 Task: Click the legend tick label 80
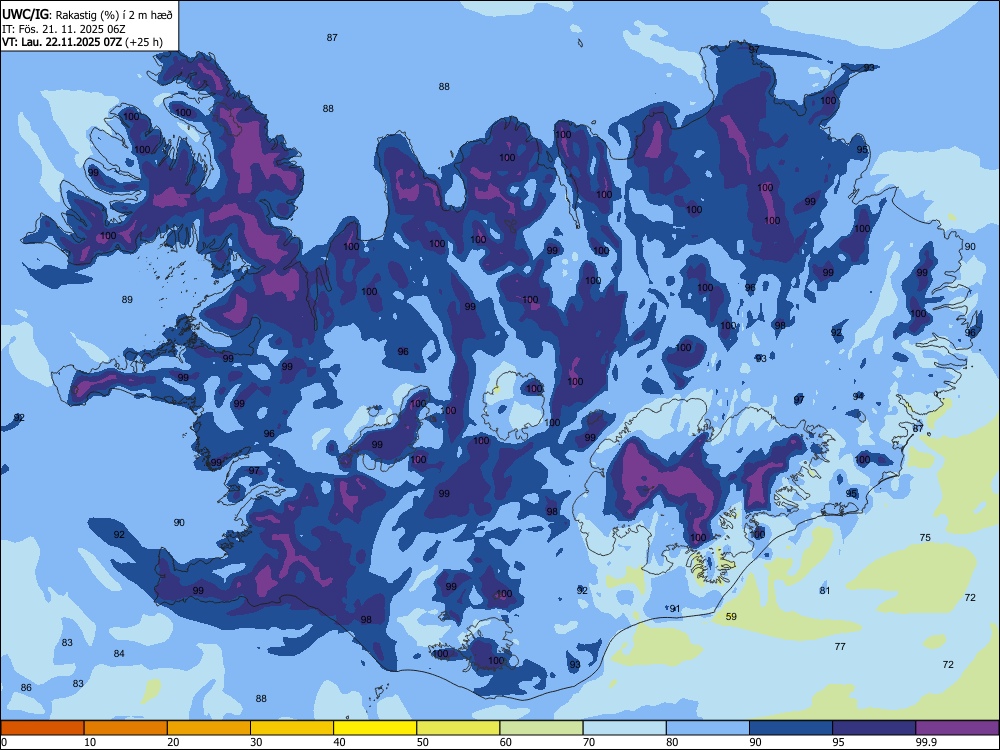coord(673,742)
